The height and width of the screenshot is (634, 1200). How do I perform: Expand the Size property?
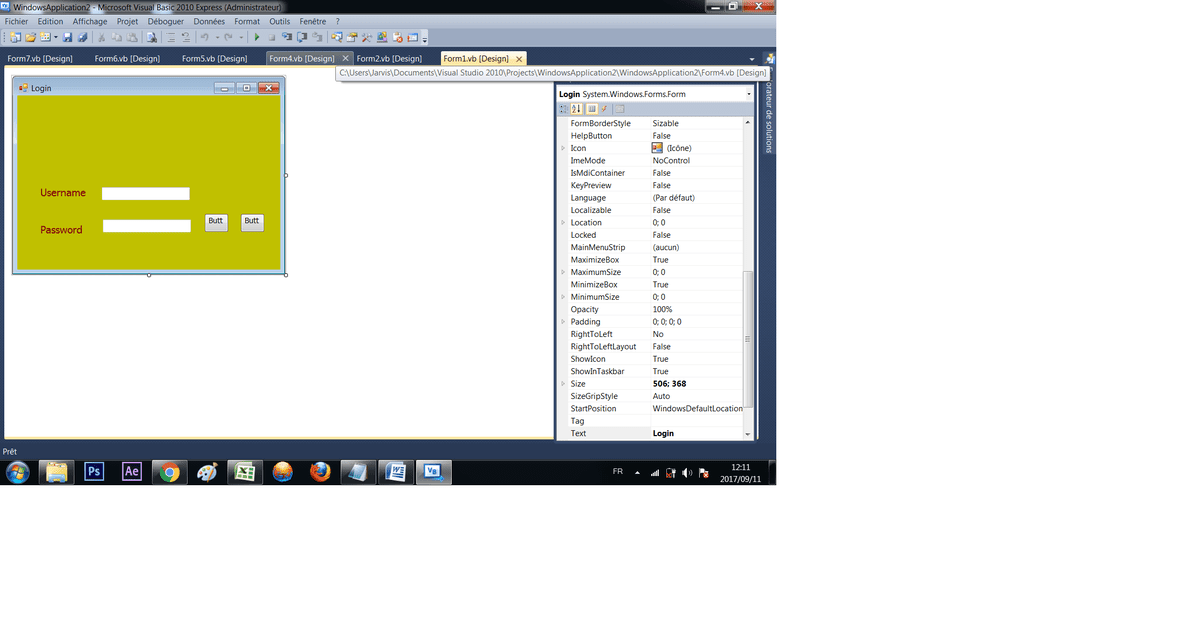point(564,384)
